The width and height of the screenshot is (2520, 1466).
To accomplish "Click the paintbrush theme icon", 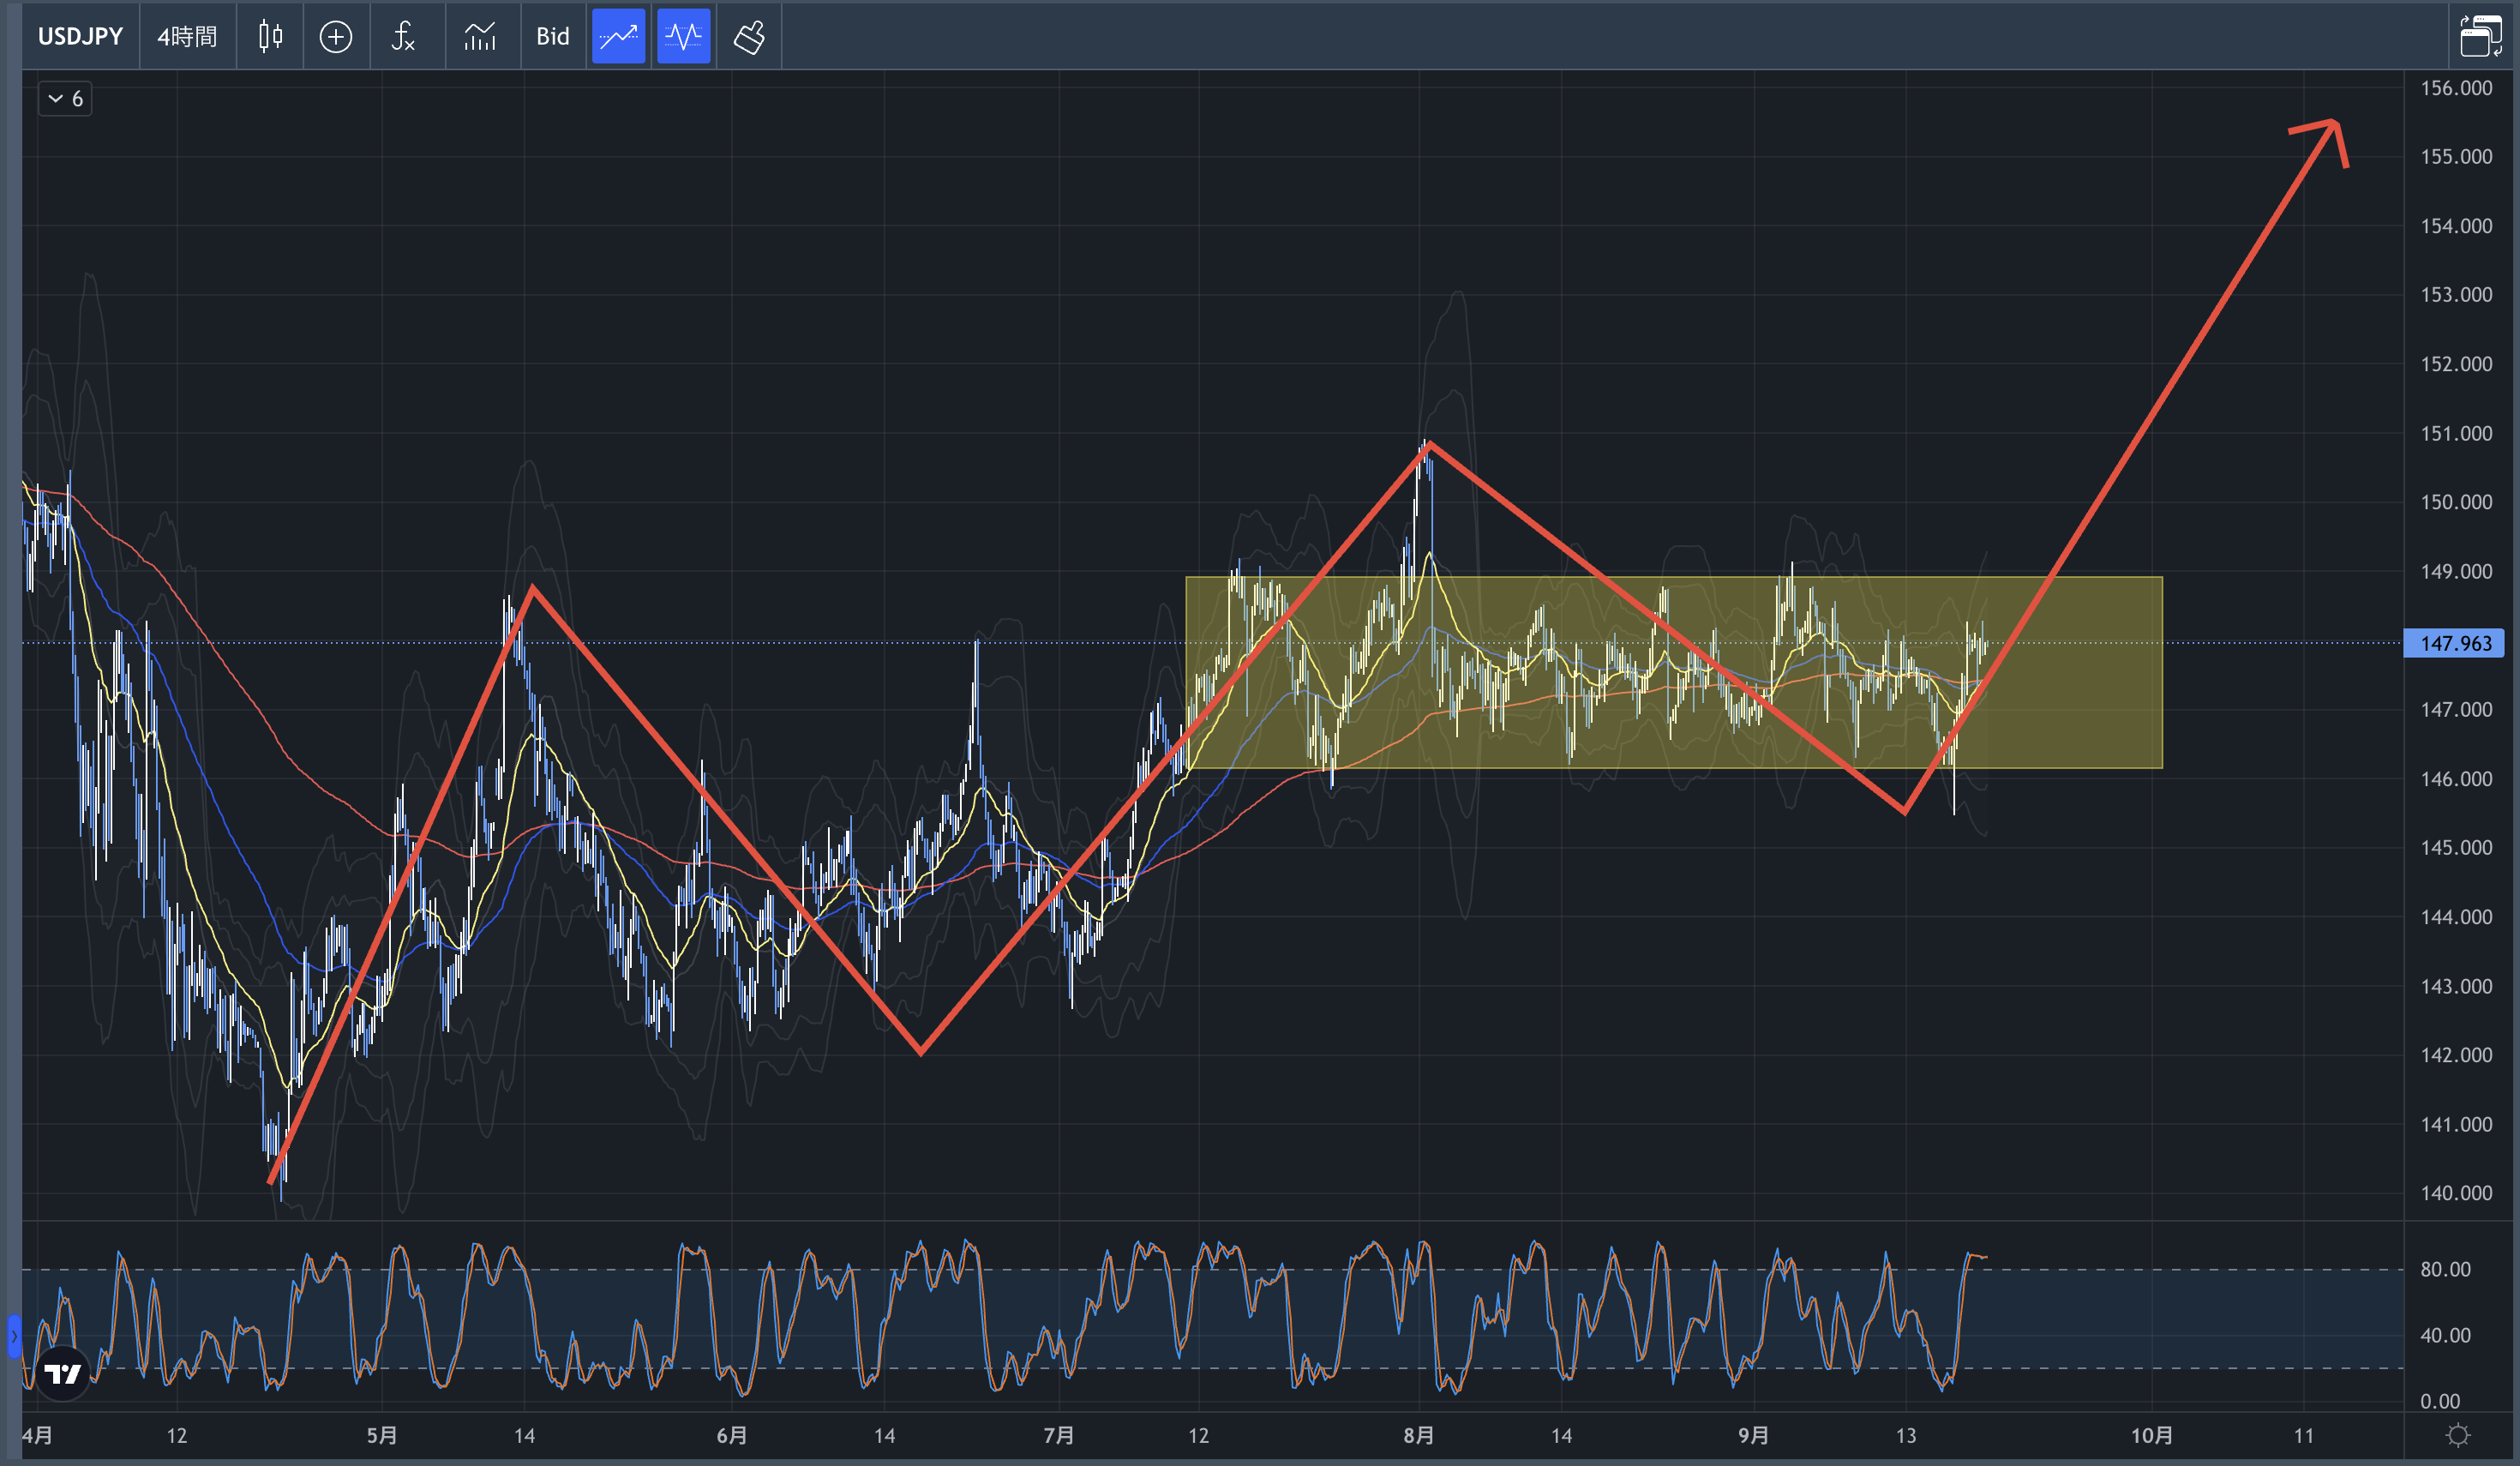I will tap(749, 37).
